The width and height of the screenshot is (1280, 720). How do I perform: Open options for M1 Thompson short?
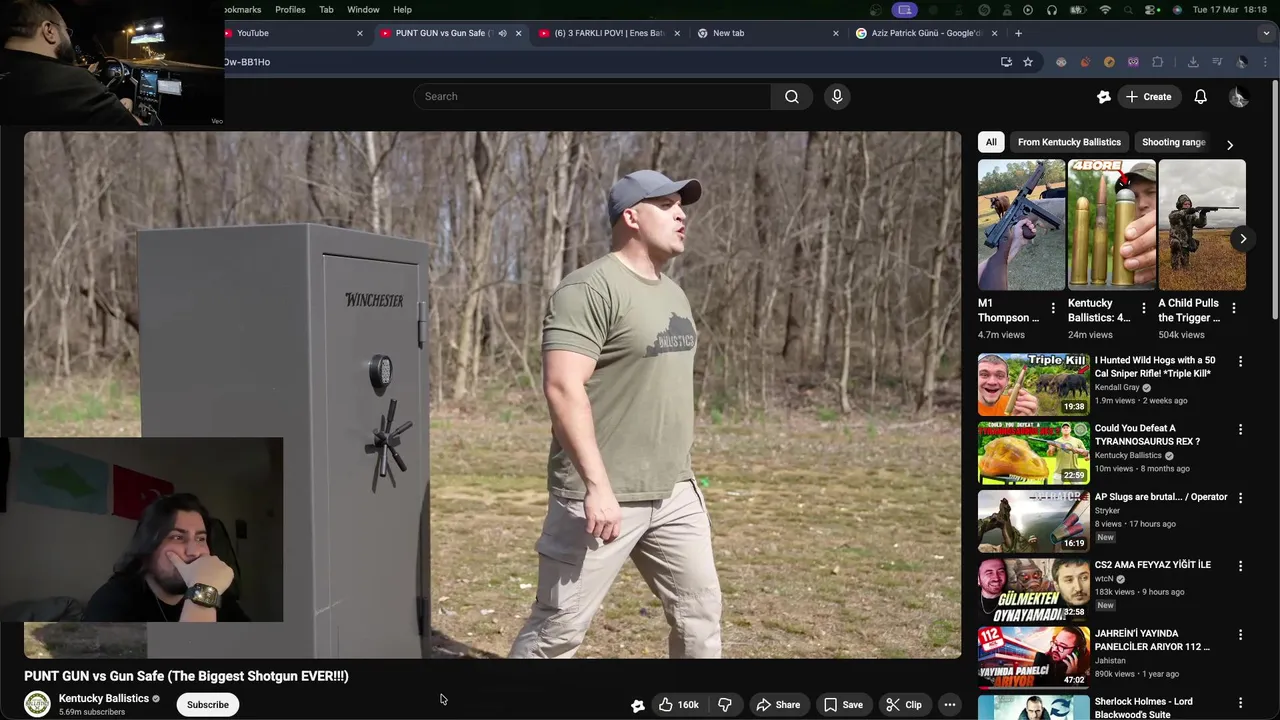click(1052, 308)
